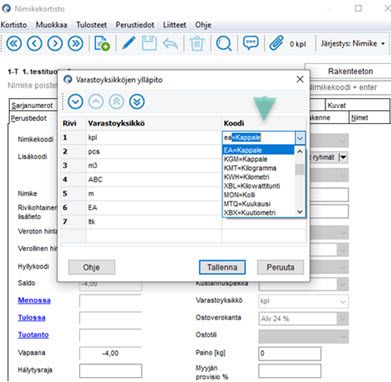Go to first record with double-left arrow
This screenshot has width=391, height=382.
pyautogui.click(x=14, y=43)
